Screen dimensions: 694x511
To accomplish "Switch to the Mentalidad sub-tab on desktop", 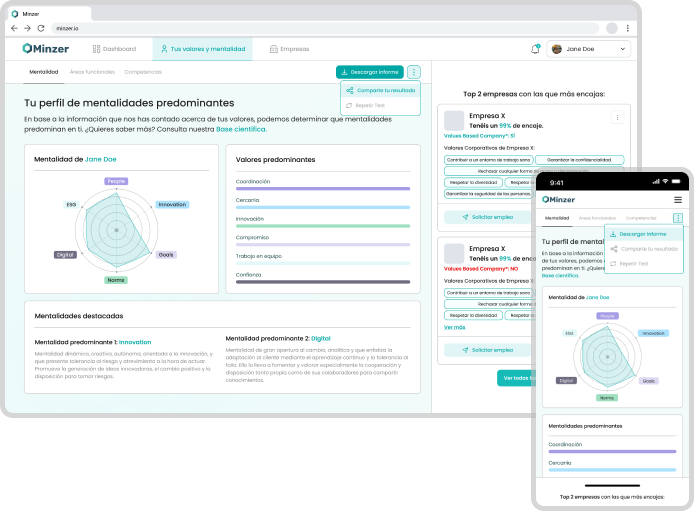I will coord(44,72).
